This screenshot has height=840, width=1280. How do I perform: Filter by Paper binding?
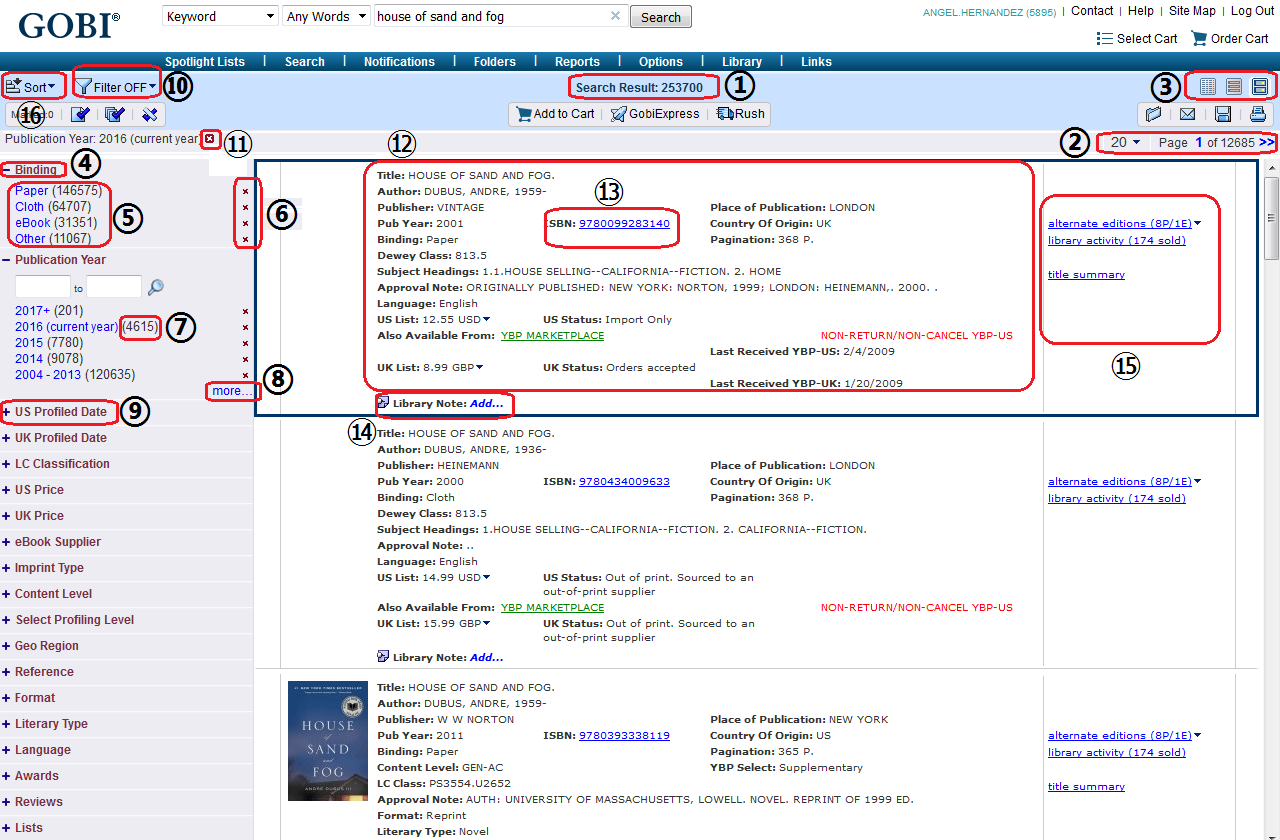point(31,191)
